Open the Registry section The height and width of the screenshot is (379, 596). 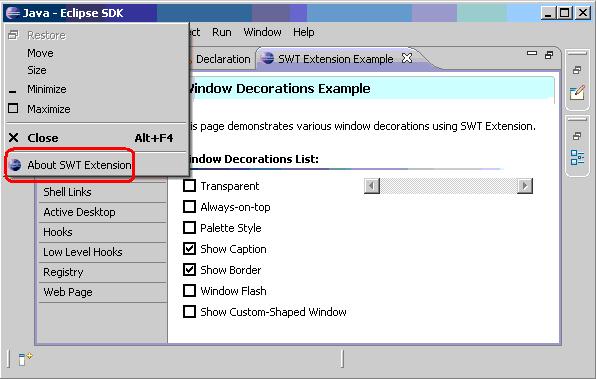[x=103, y=273]
